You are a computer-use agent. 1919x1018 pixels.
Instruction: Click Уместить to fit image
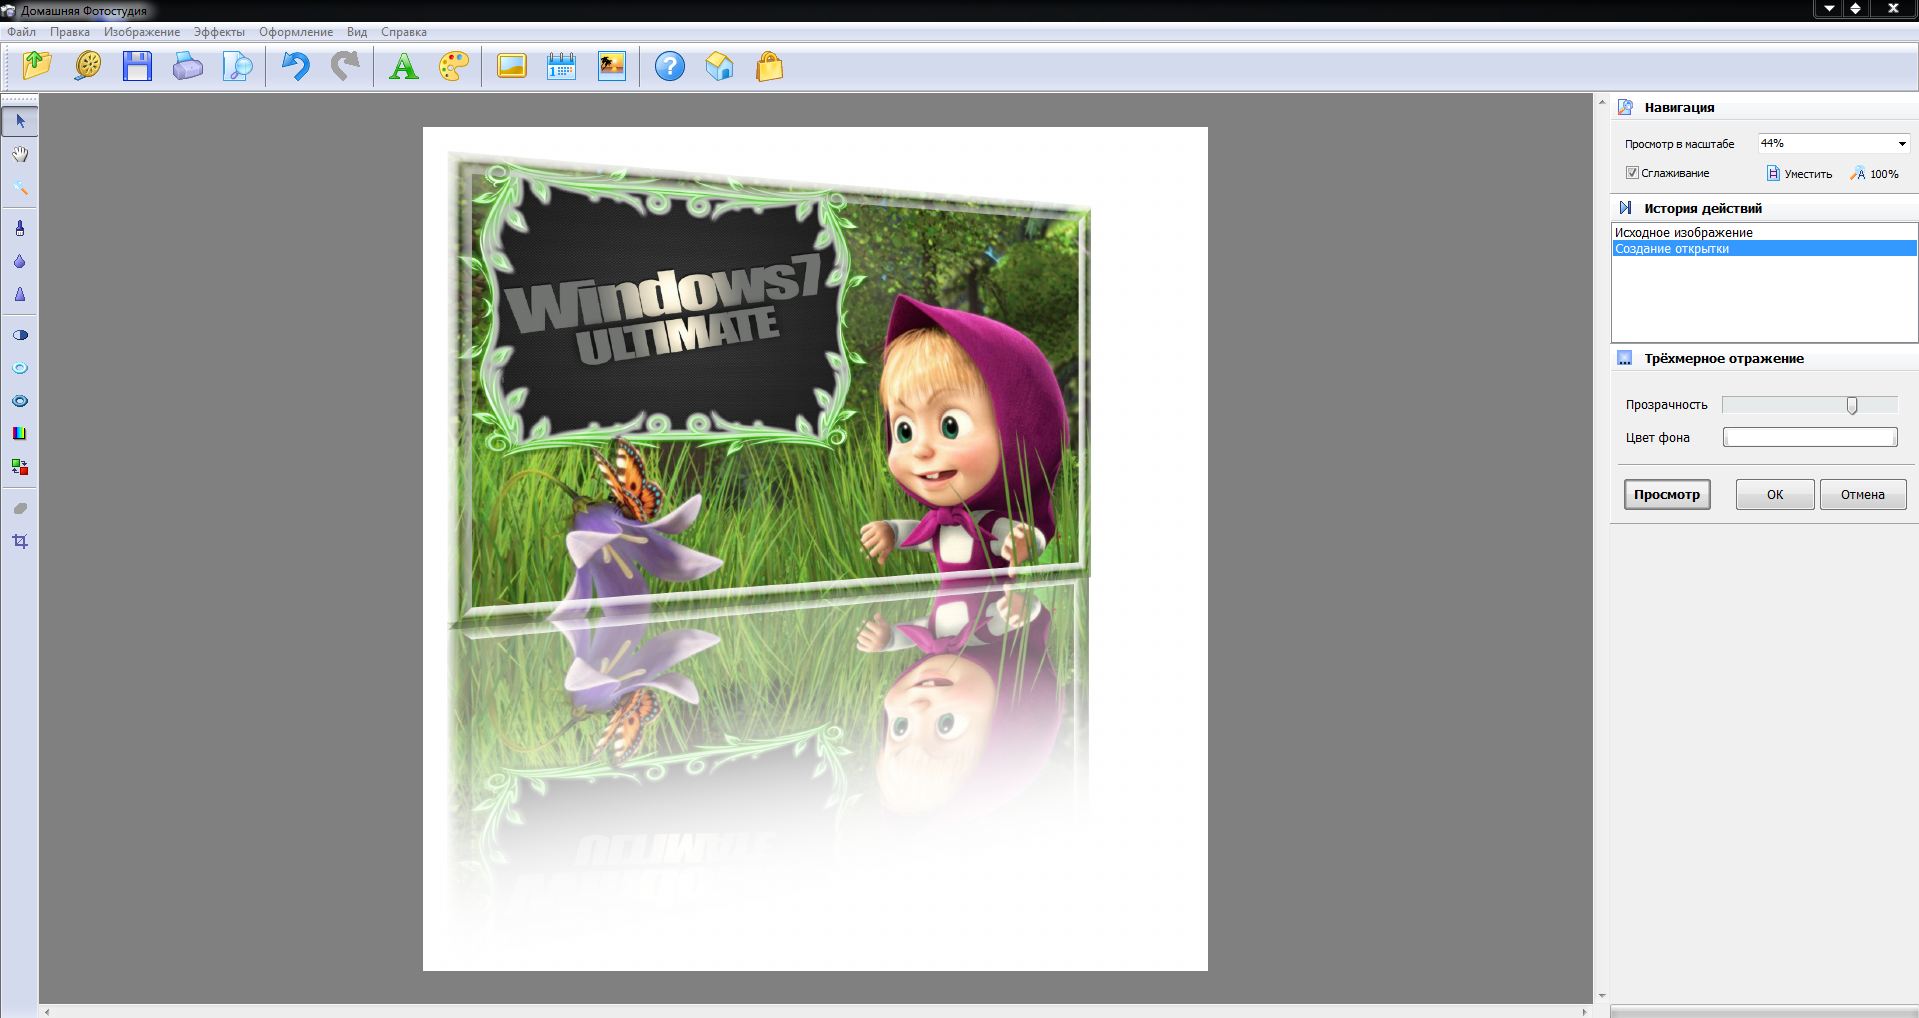[1799, 174]
